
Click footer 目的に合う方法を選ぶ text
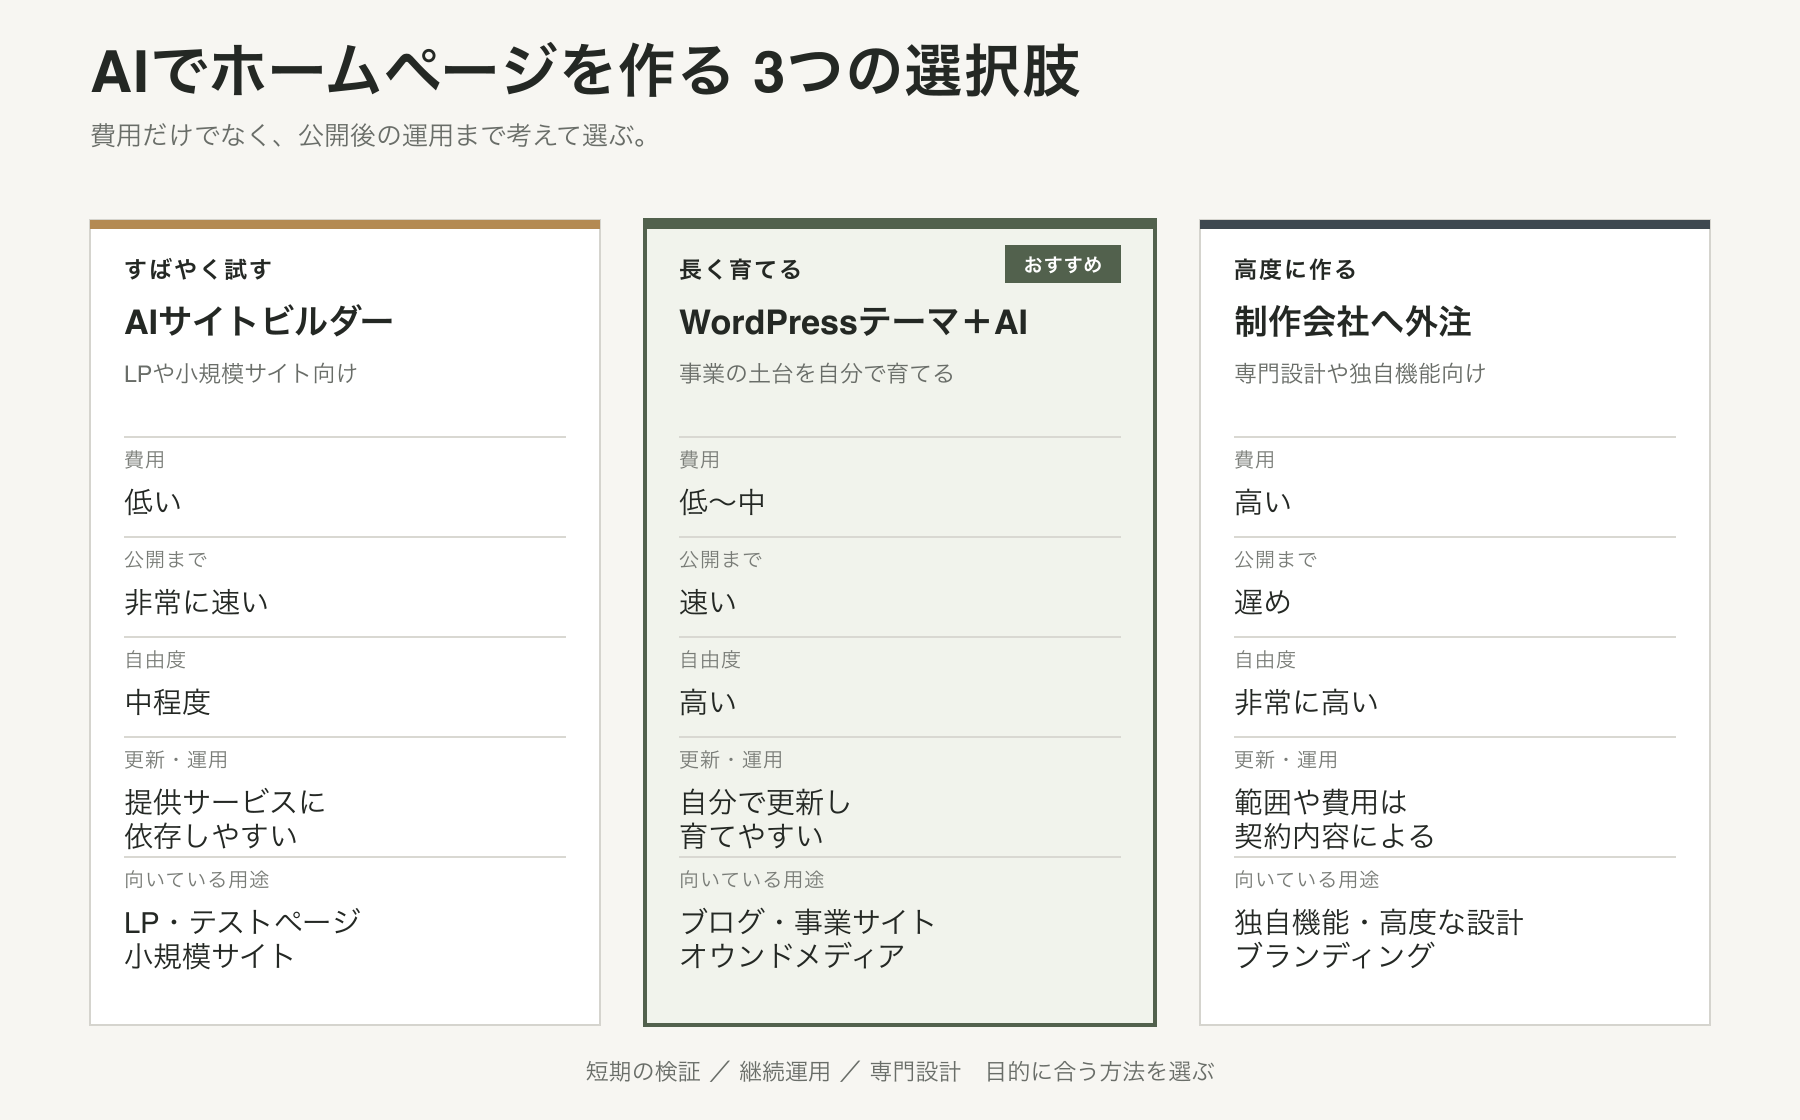tap(1100, 1072)
